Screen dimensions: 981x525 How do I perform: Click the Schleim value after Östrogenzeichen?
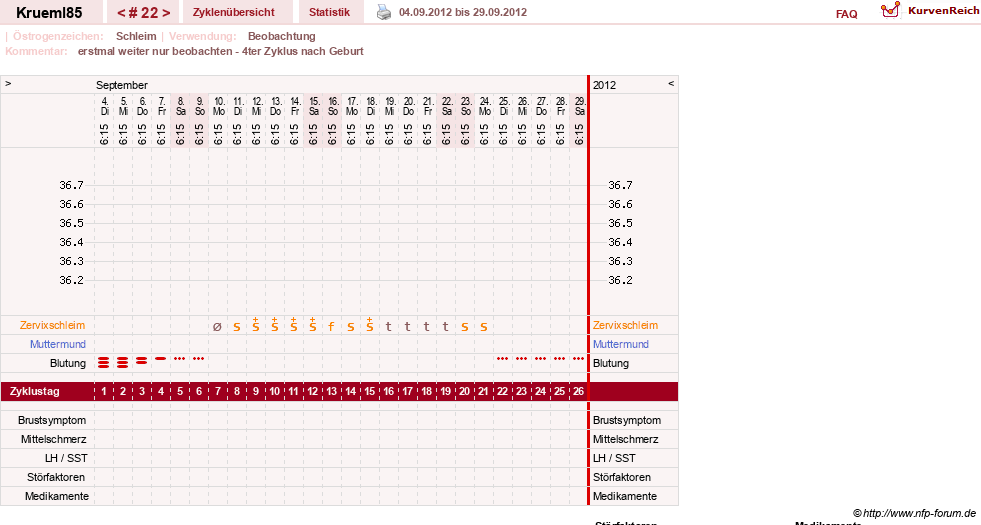pyautogui.click(x=136, y=36)
